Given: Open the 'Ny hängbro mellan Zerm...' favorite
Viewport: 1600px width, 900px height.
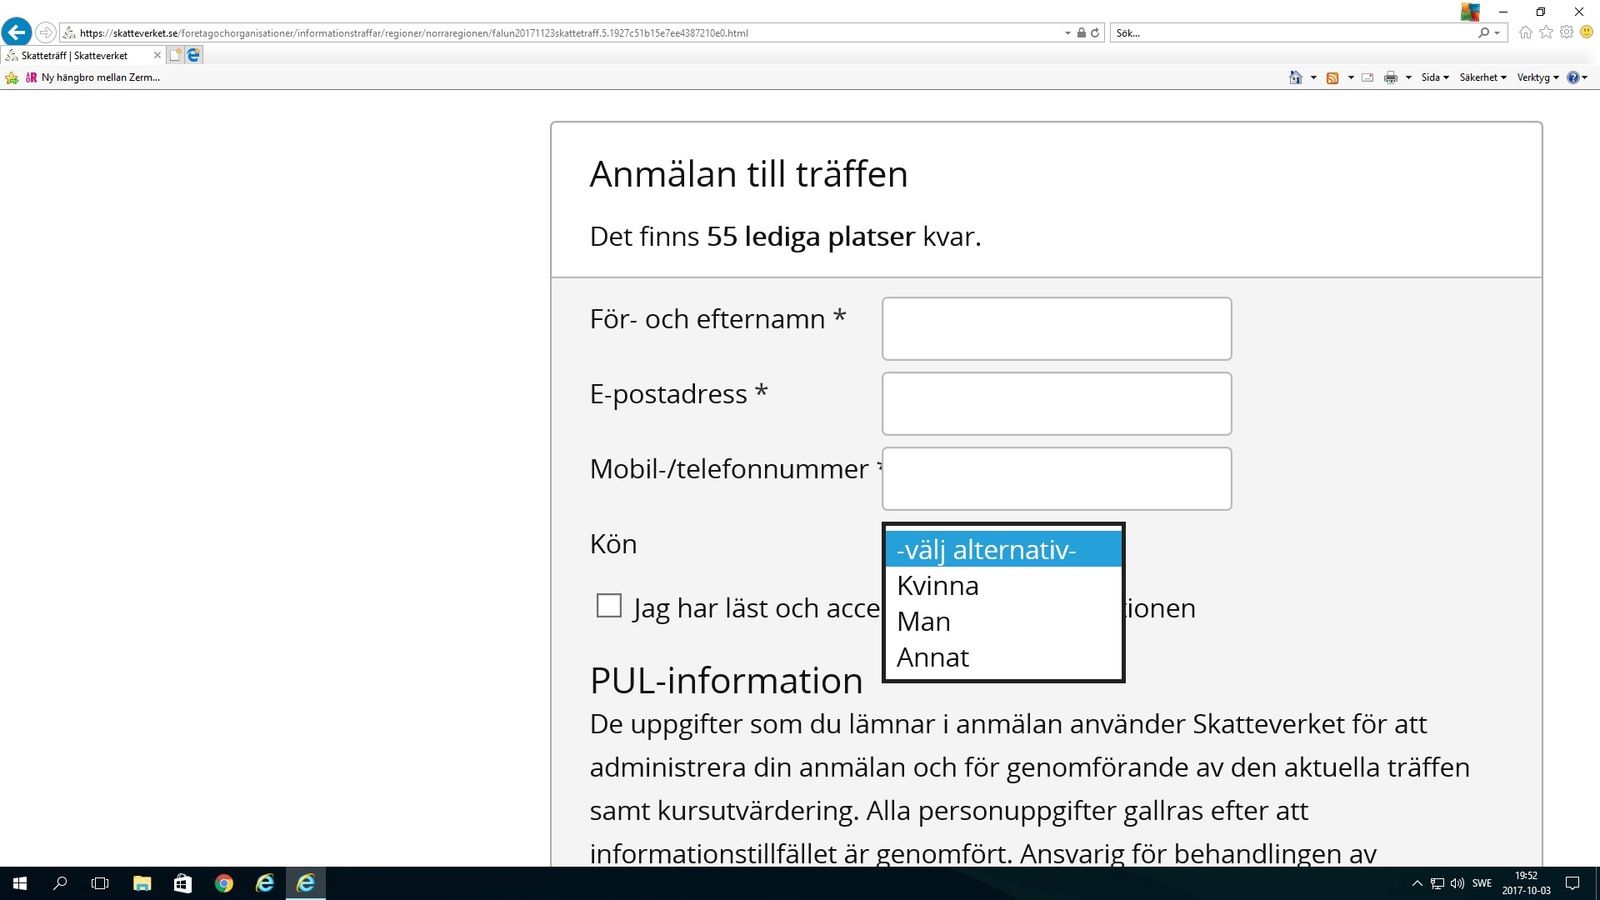Looking at the screenshot, I should click(x=92, y=77).
